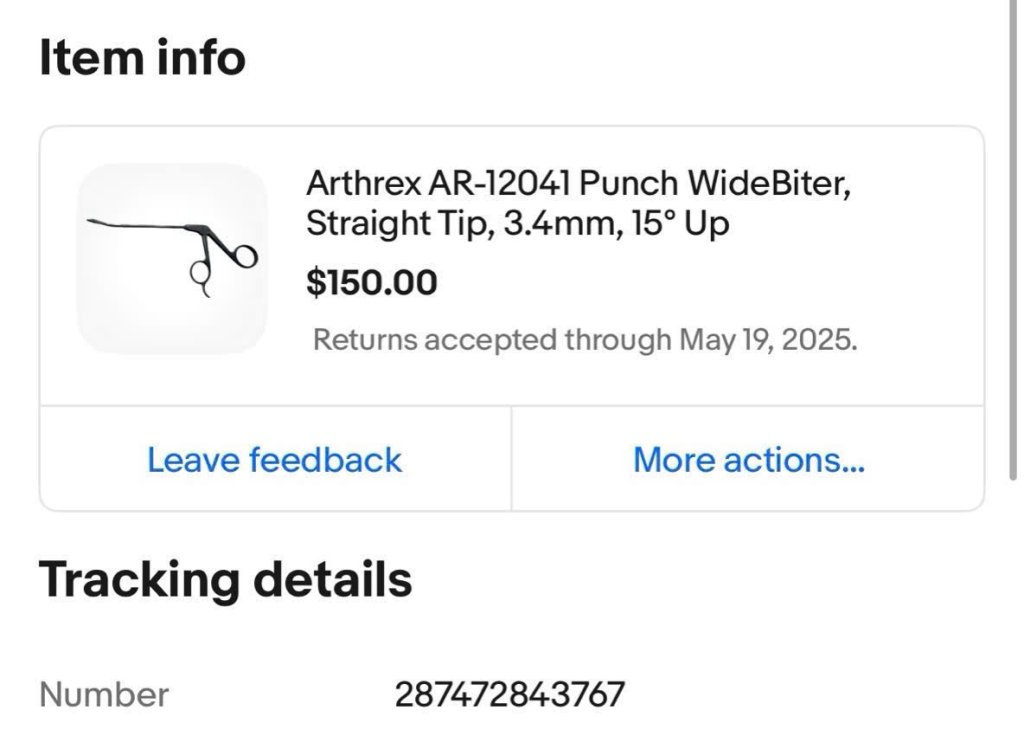The image size is (1024, 736).
Task: Select Leave feedback
Action: 274,460
